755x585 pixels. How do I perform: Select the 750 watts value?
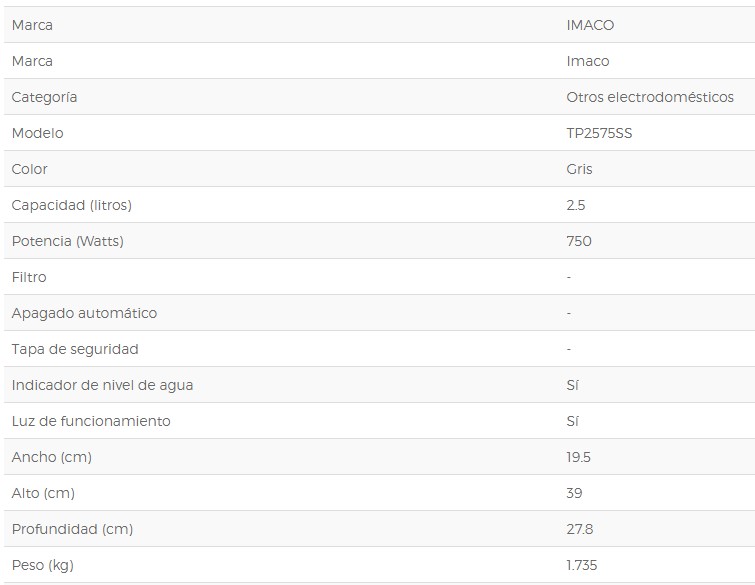click(579, 241)
